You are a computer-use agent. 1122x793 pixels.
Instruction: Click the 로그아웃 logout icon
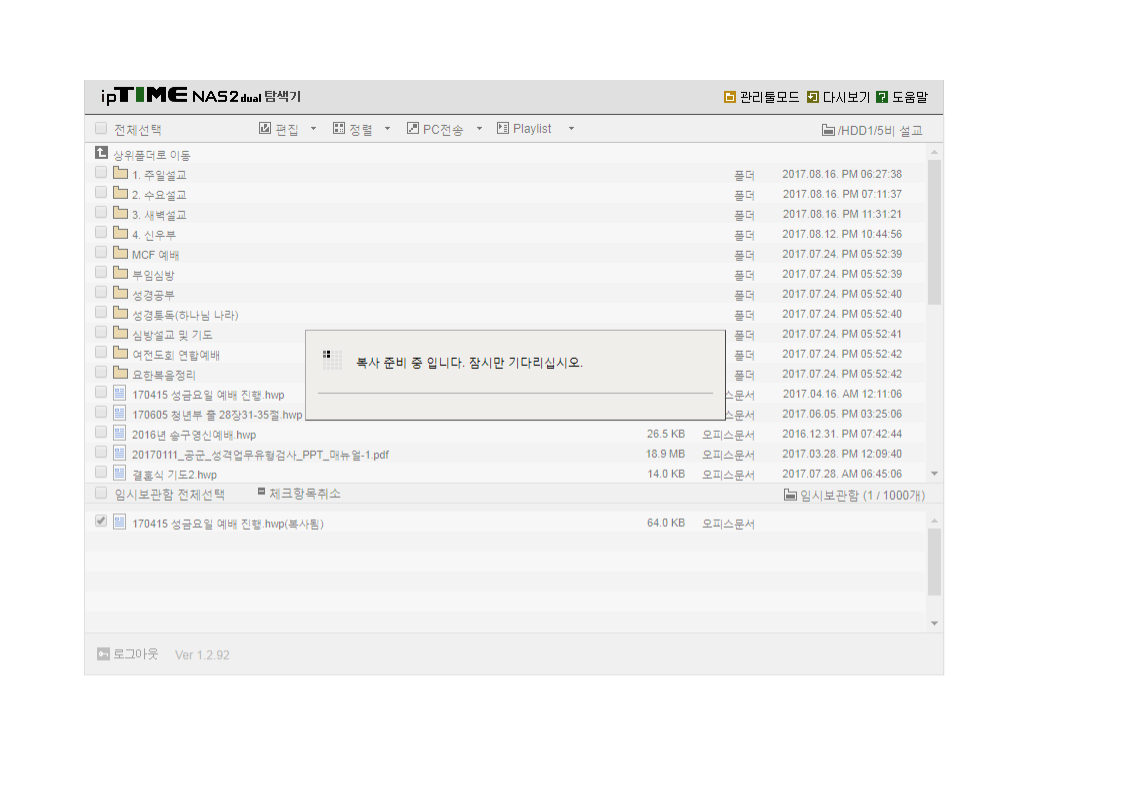click(103, 654)
